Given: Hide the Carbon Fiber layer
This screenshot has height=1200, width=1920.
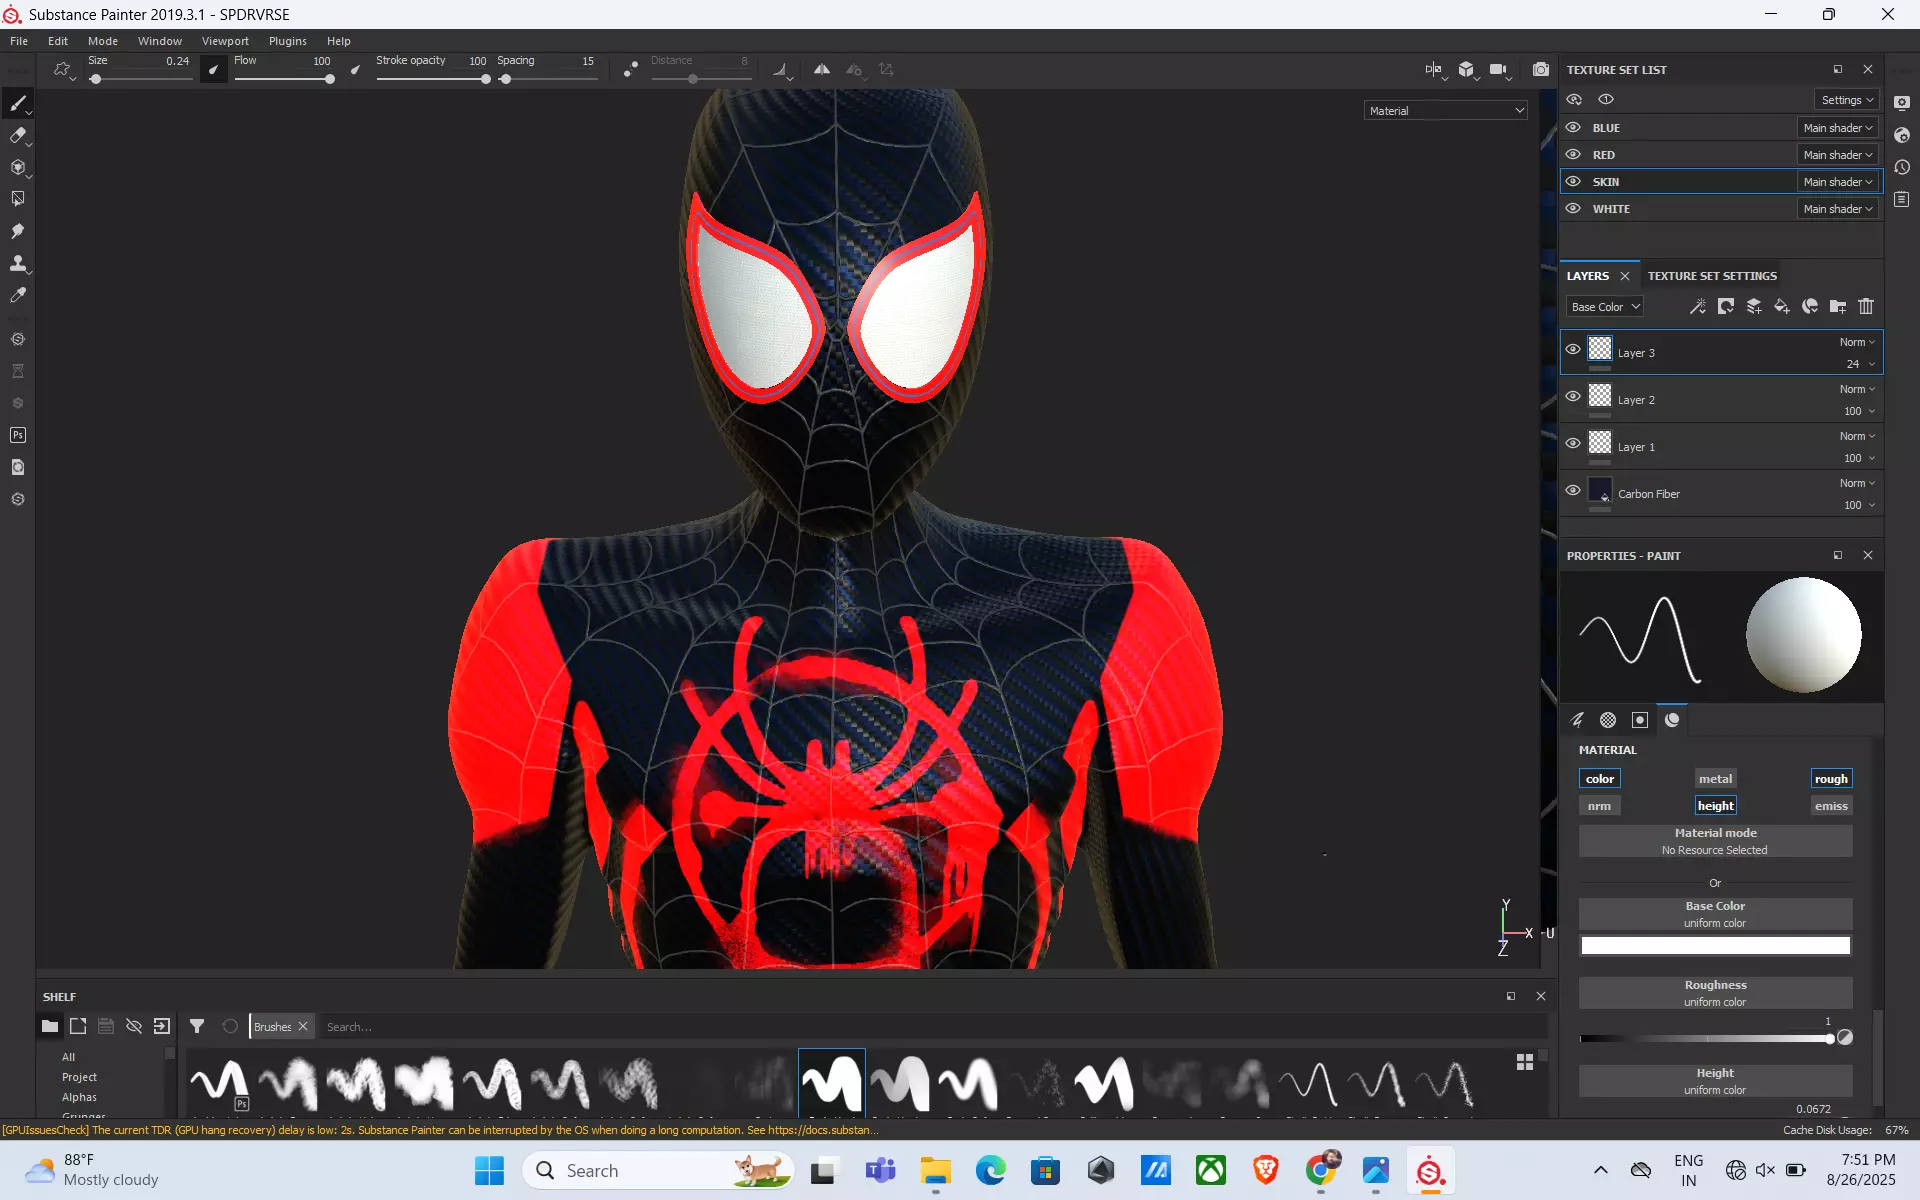Looking at the screenshot, I should click(1573, 491).
